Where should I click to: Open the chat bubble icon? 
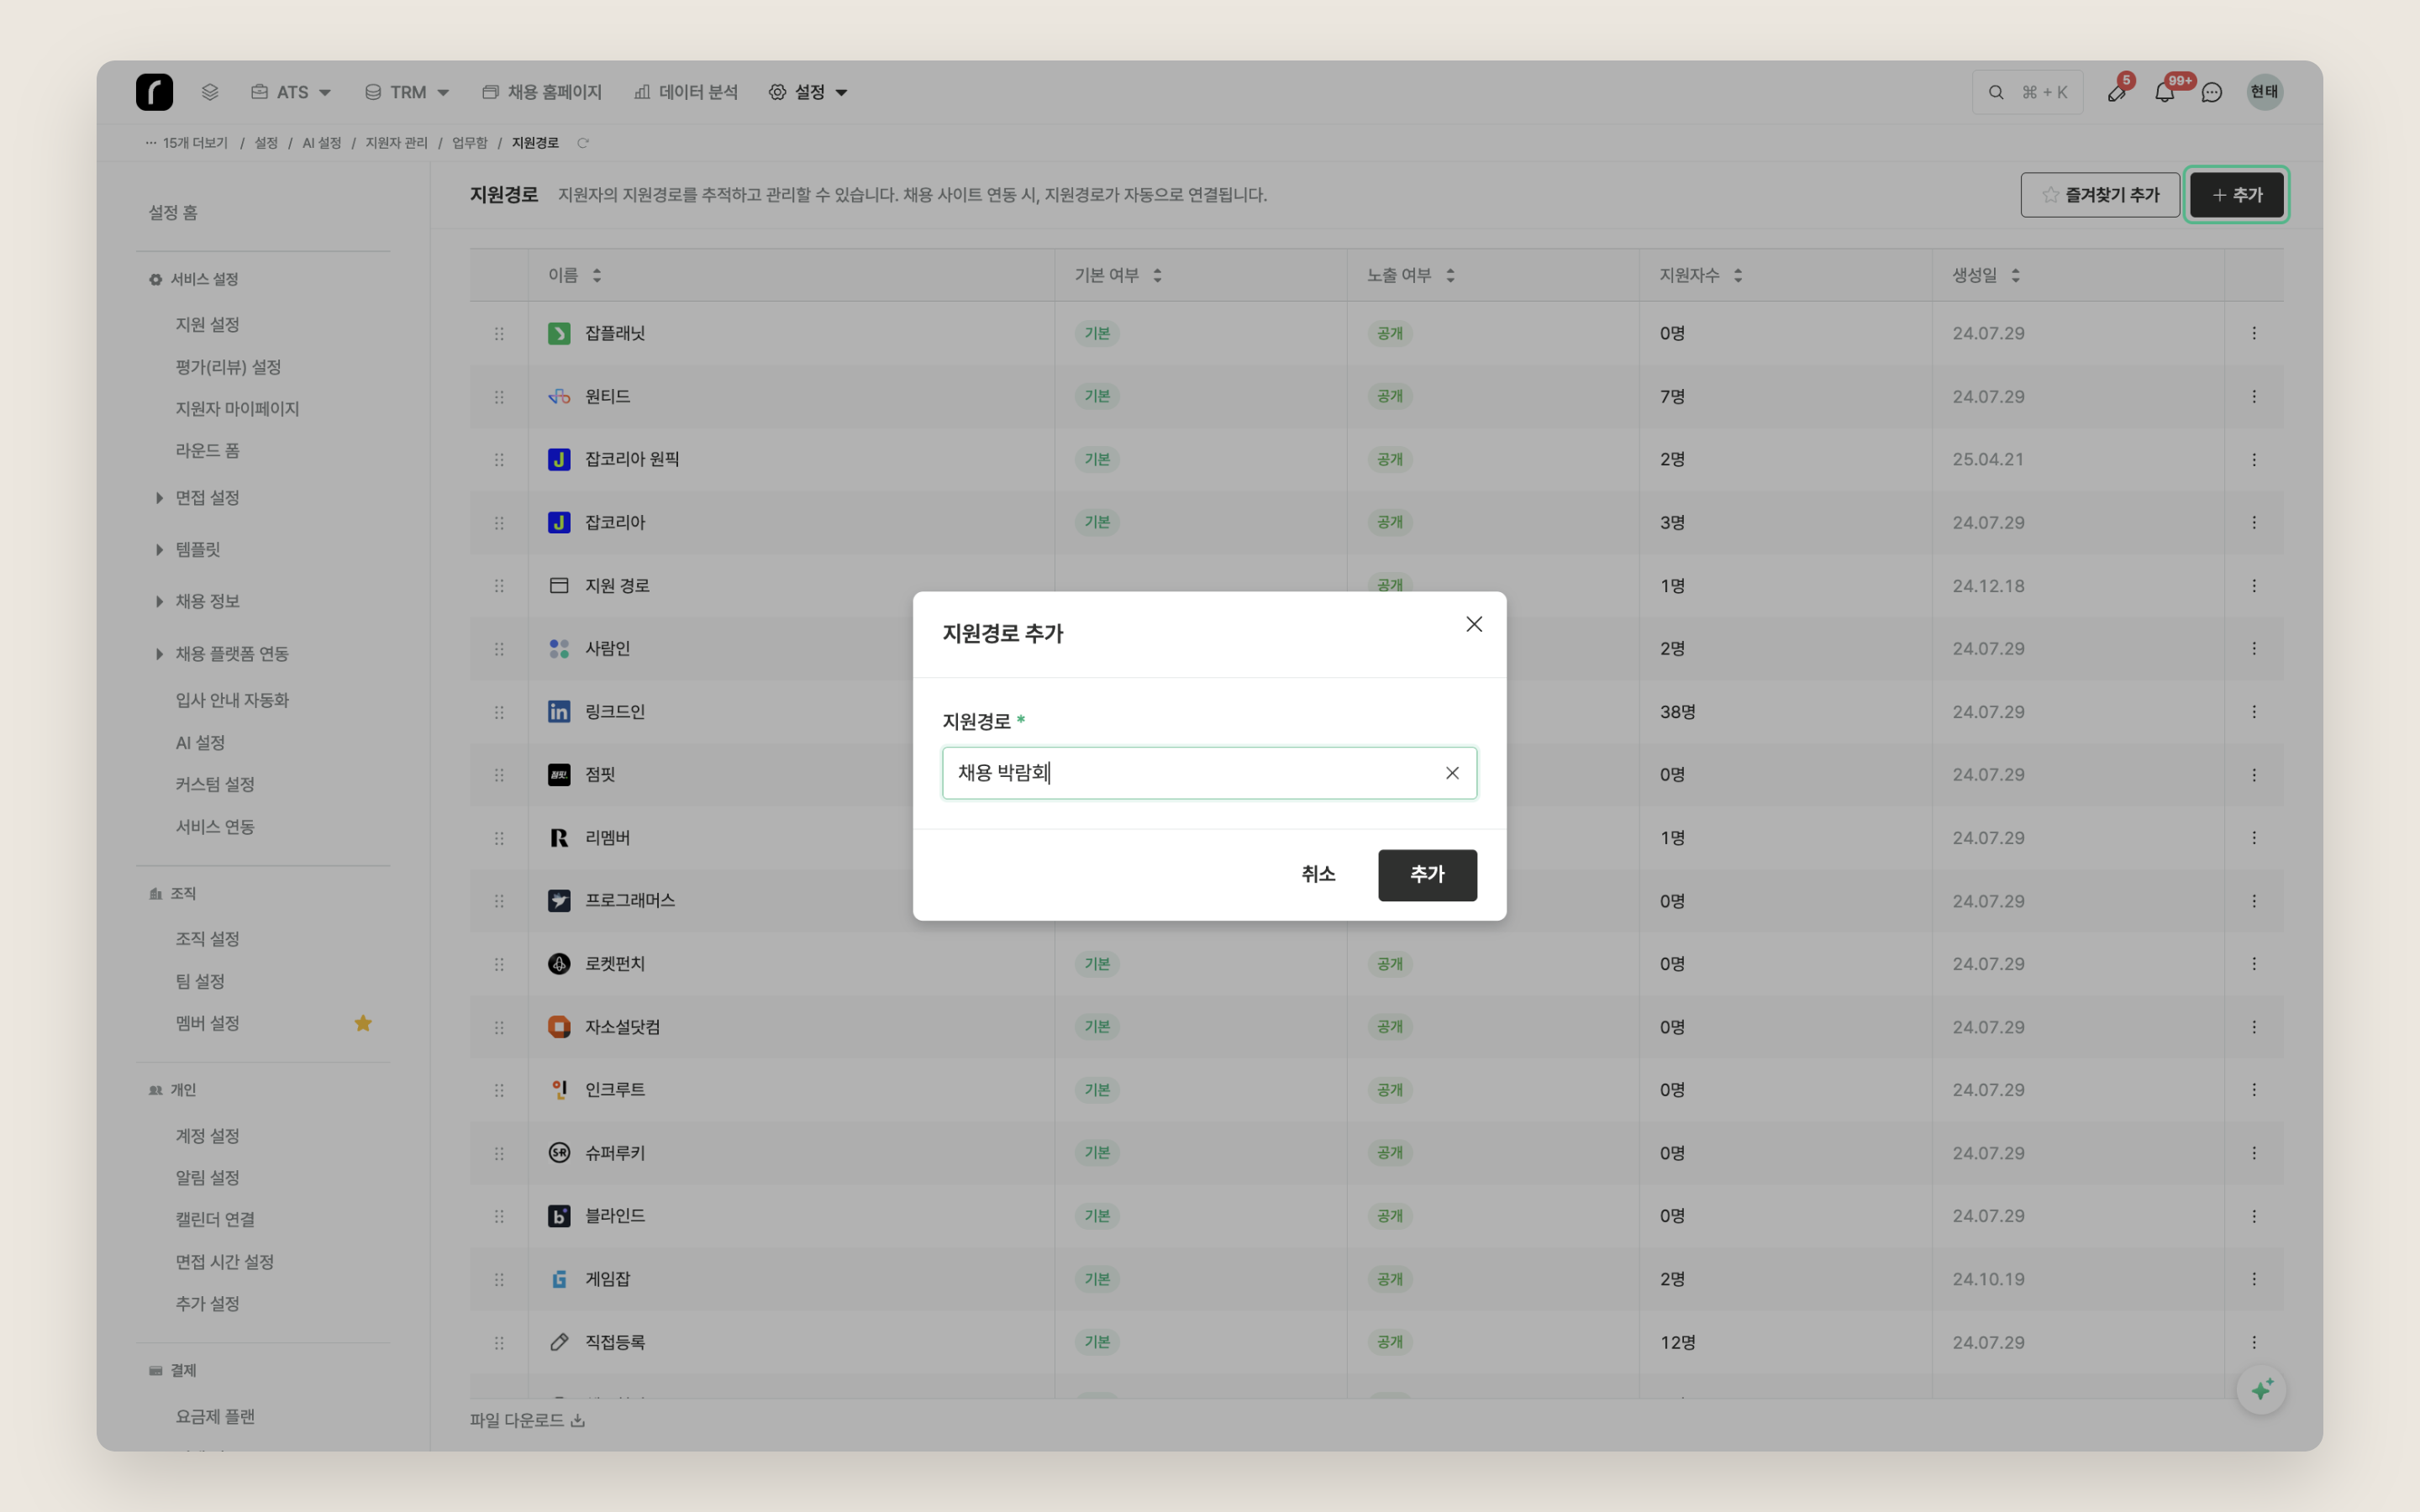[x=2212, y=92]
